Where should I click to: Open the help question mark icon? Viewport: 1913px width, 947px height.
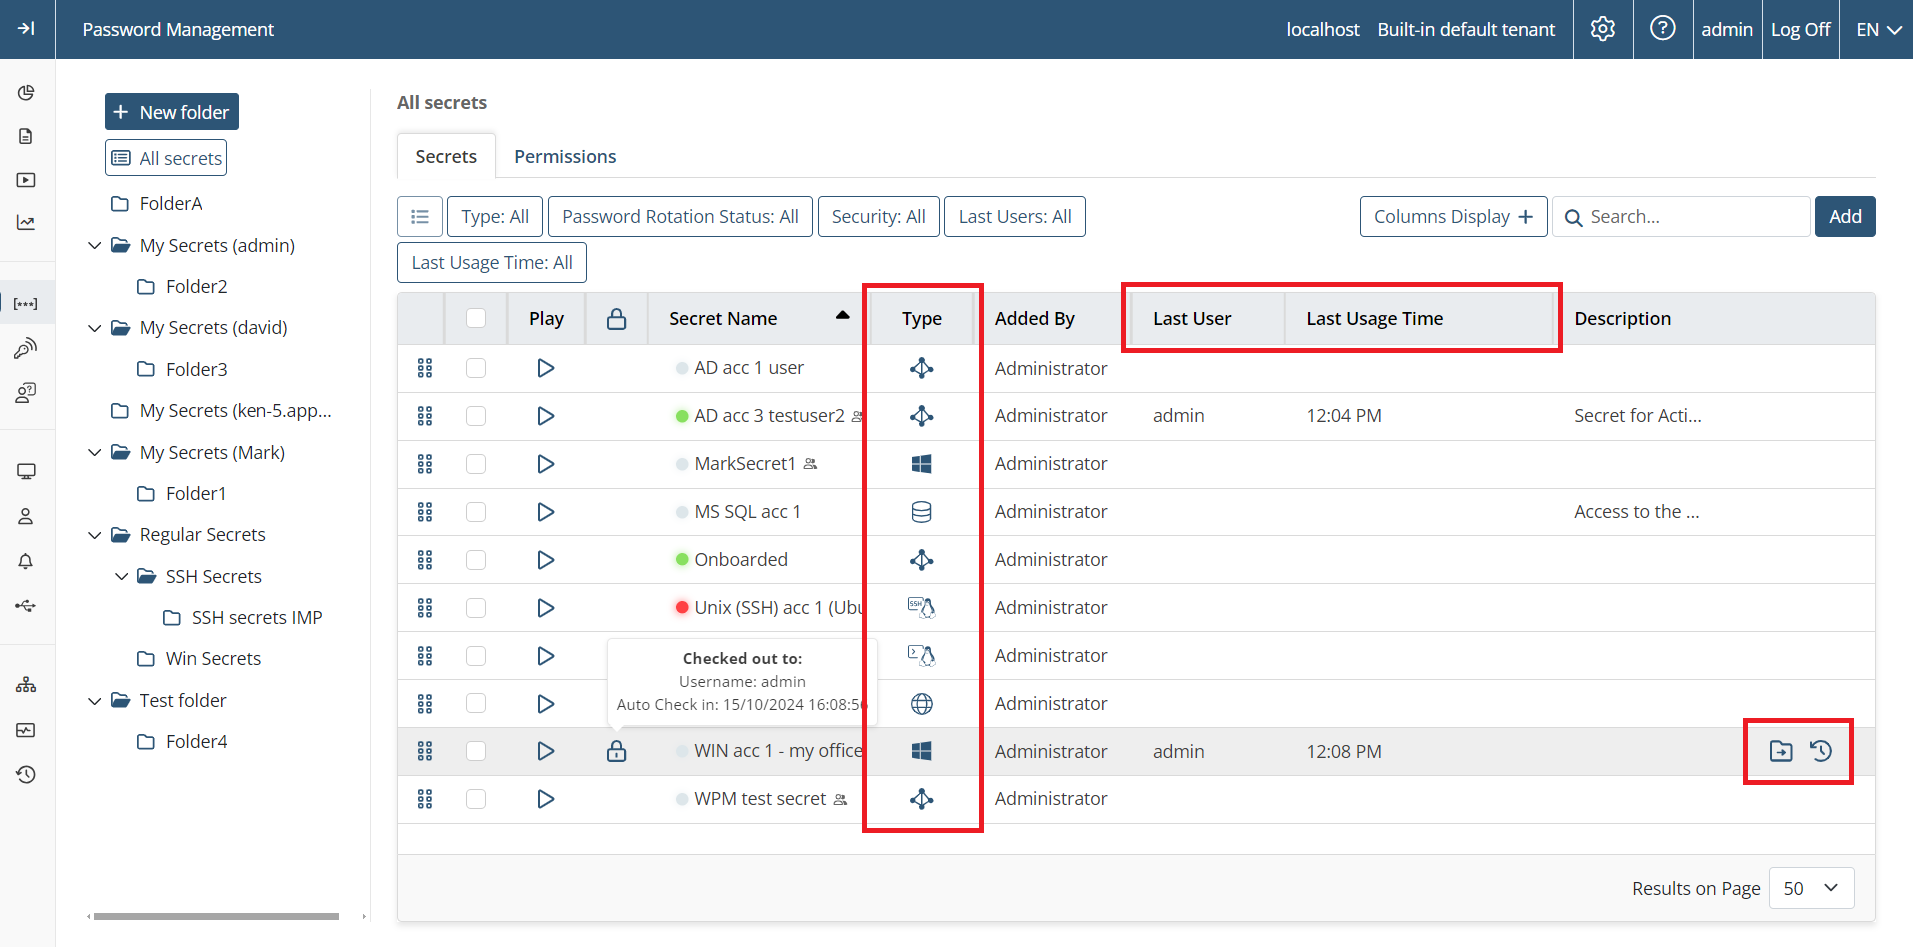coord(1662,29)
